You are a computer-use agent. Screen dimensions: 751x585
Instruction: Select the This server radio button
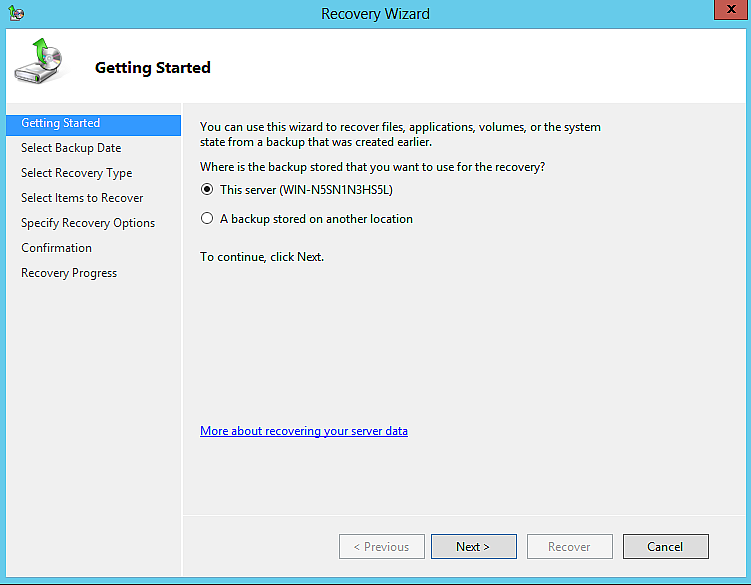point(207,190)
